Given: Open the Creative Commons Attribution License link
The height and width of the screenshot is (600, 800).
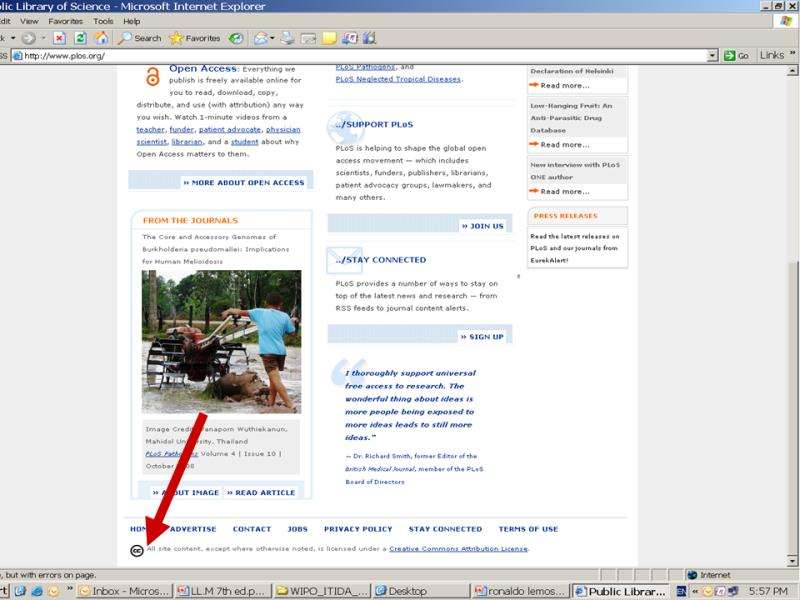Looking at the screenshot, I should point(458,549).
